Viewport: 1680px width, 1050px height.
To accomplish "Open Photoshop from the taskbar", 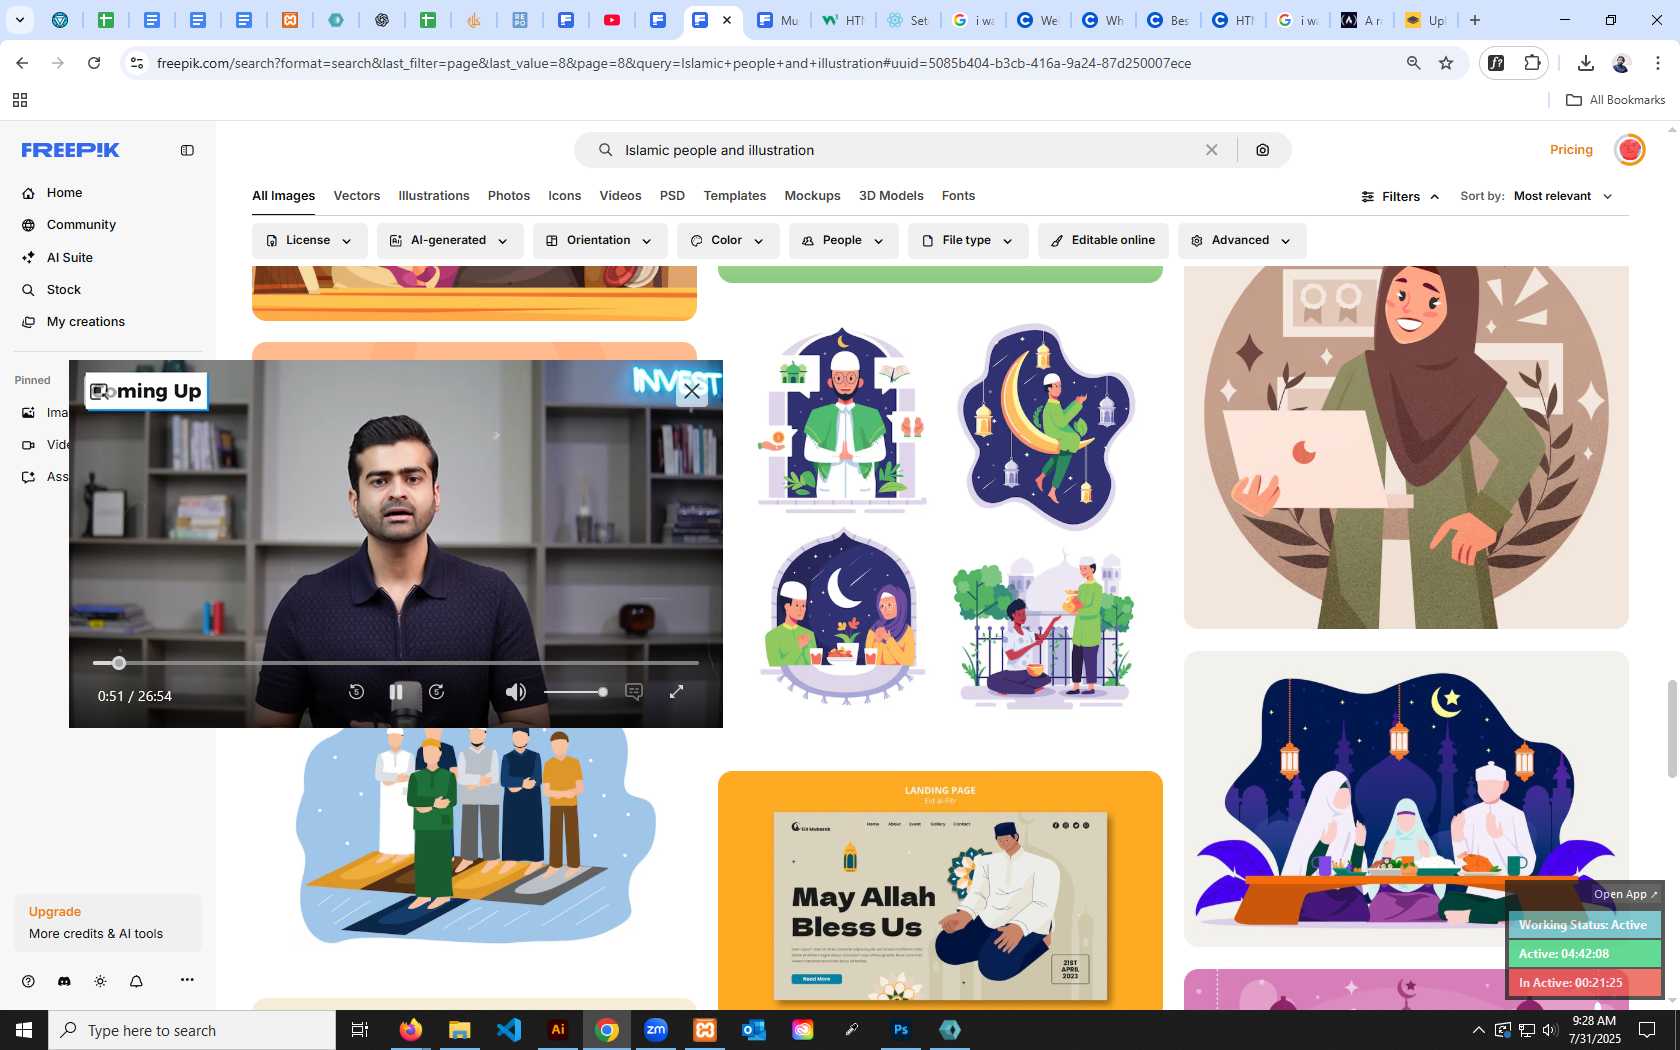I will [901, 1030].
